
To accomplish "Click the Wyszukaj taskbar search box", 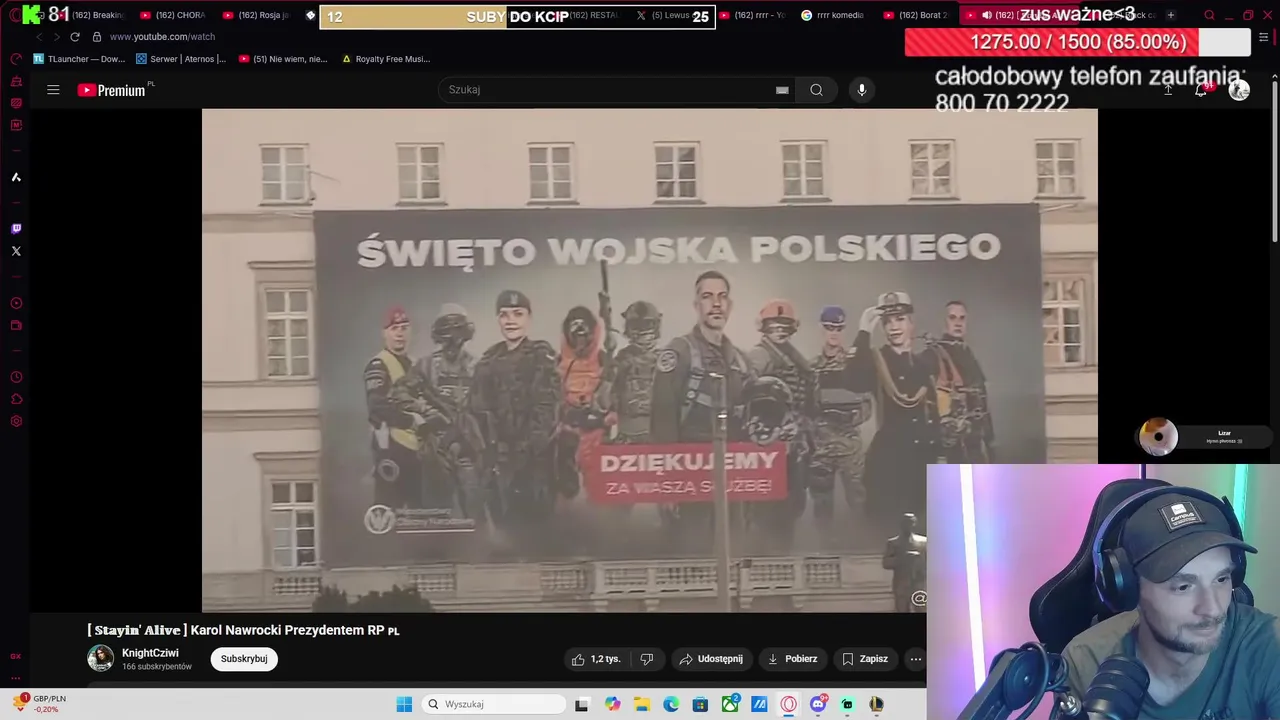I will (x=494, y=704).
